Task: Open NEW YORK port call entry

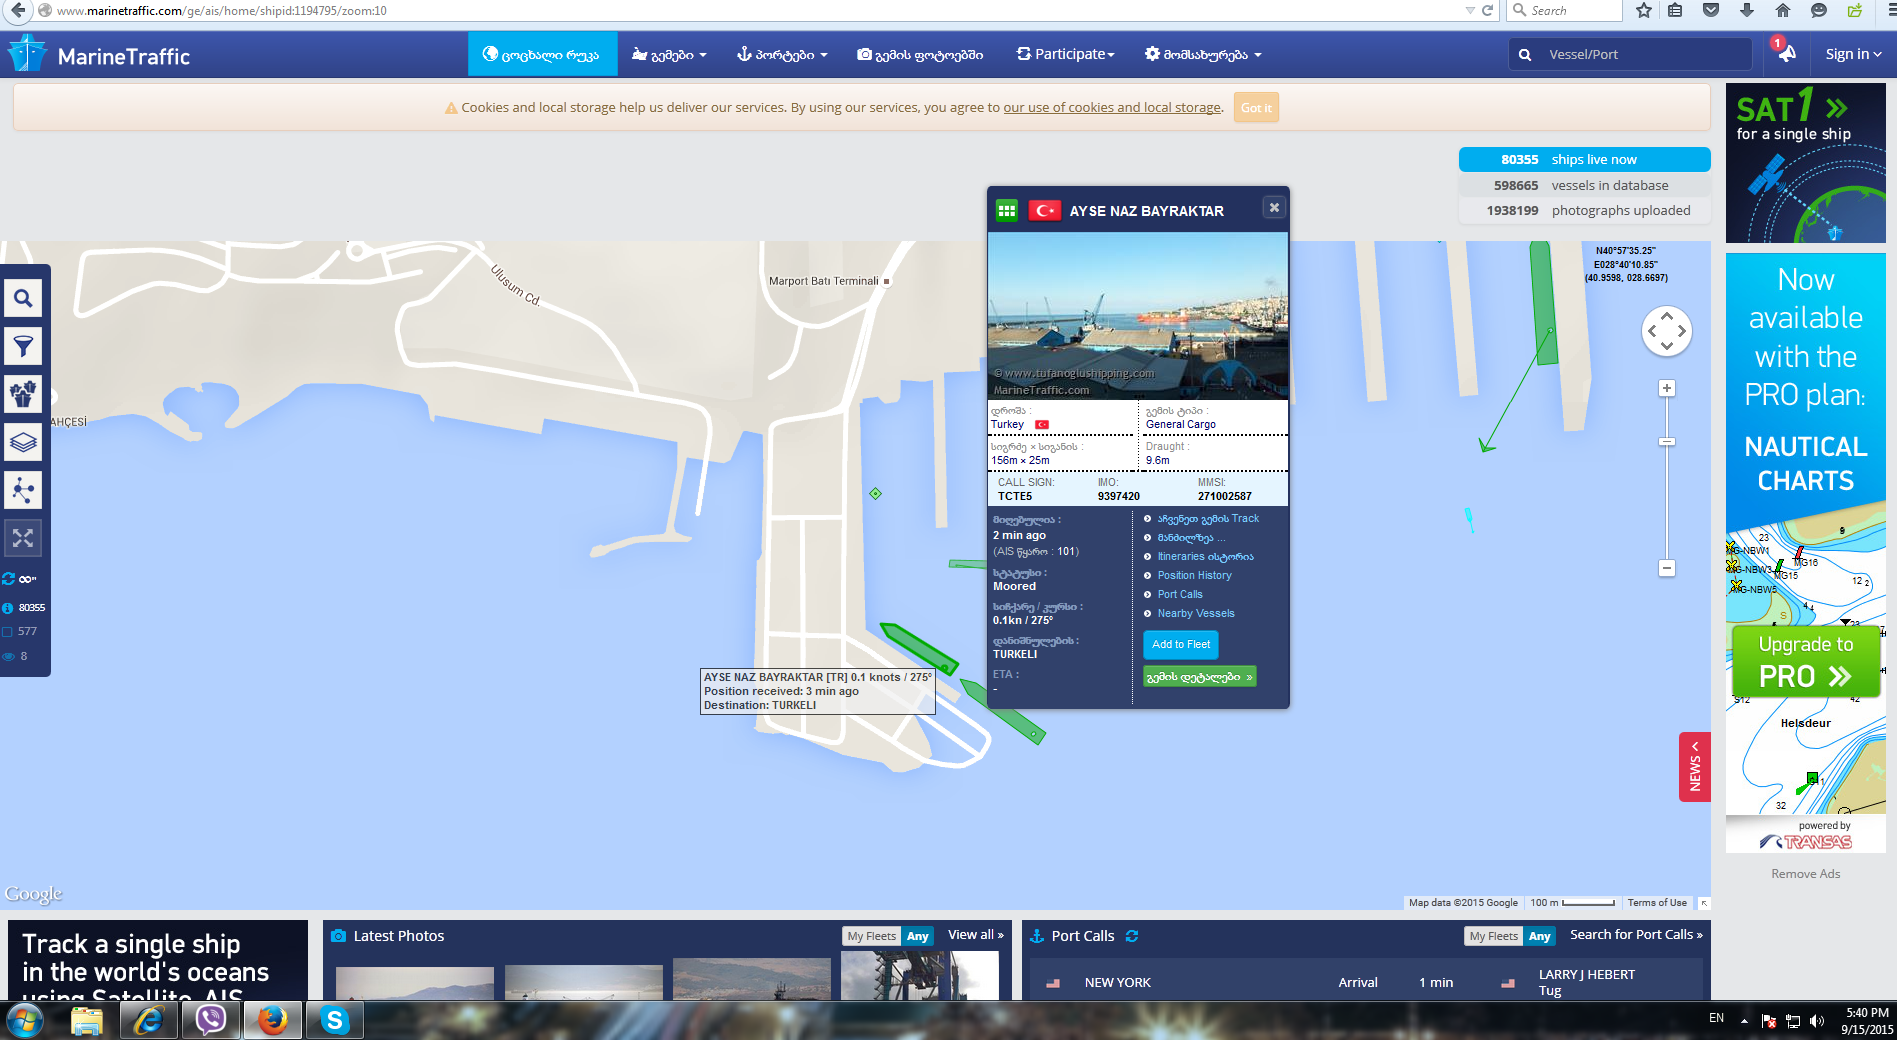Action: click(1117, 983)
